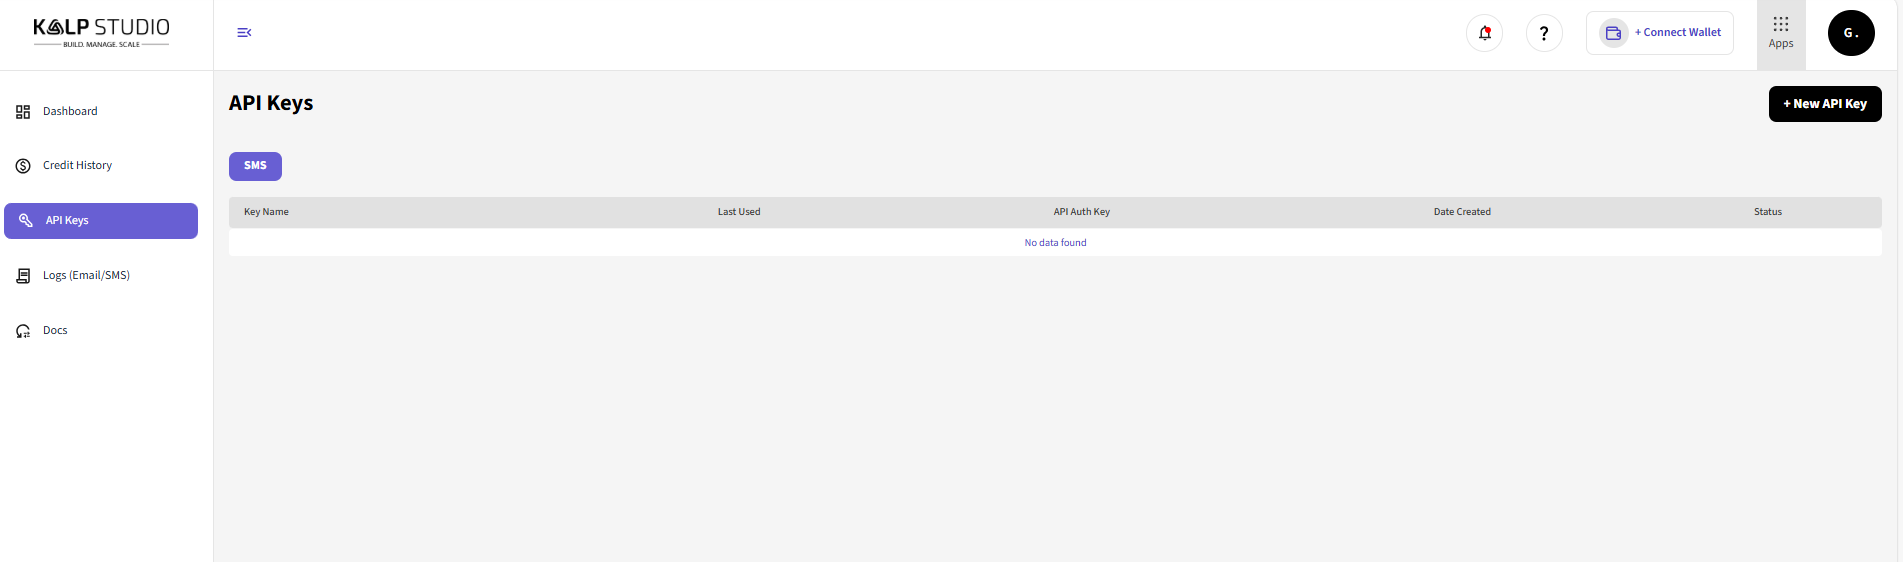This screenshot has width=1903, height=562.
Task: Click the Kalp Studio logo
Action: coord(101,32)
